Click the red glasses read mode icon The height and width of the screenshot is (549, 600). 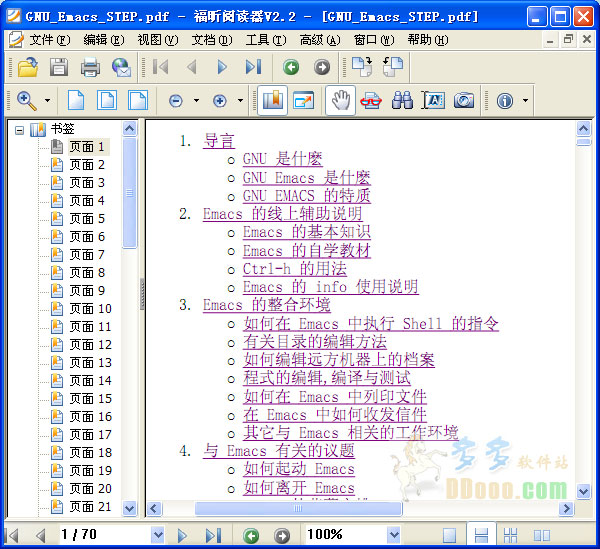[x=371, y=100]
